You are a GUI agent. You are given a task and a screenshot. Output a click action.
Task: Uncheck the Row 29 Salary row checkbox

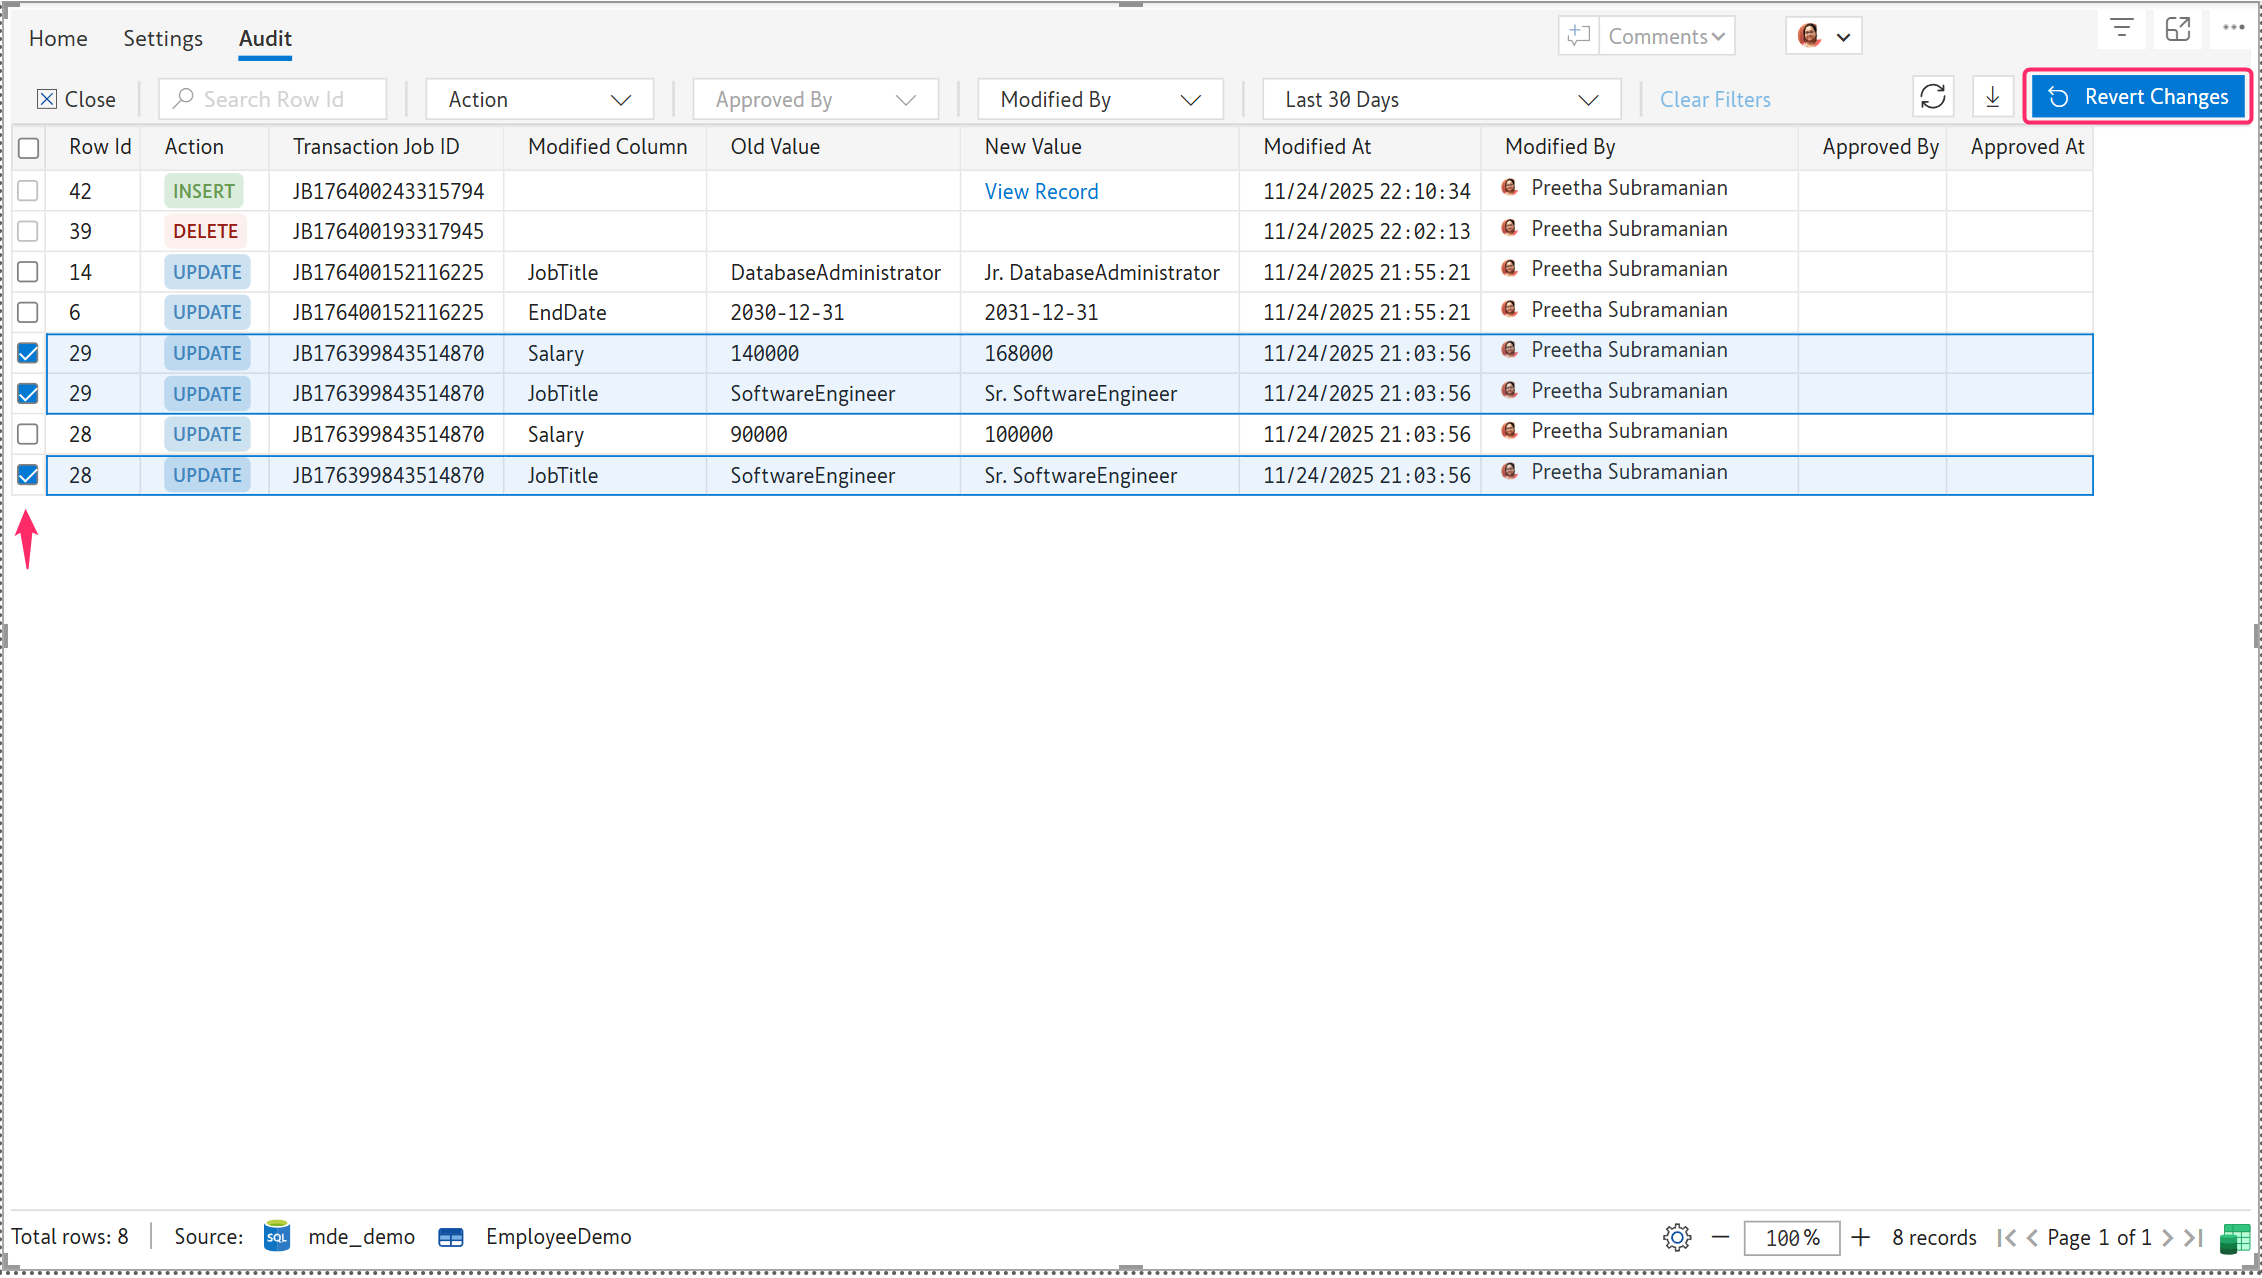tap(29, 353)
